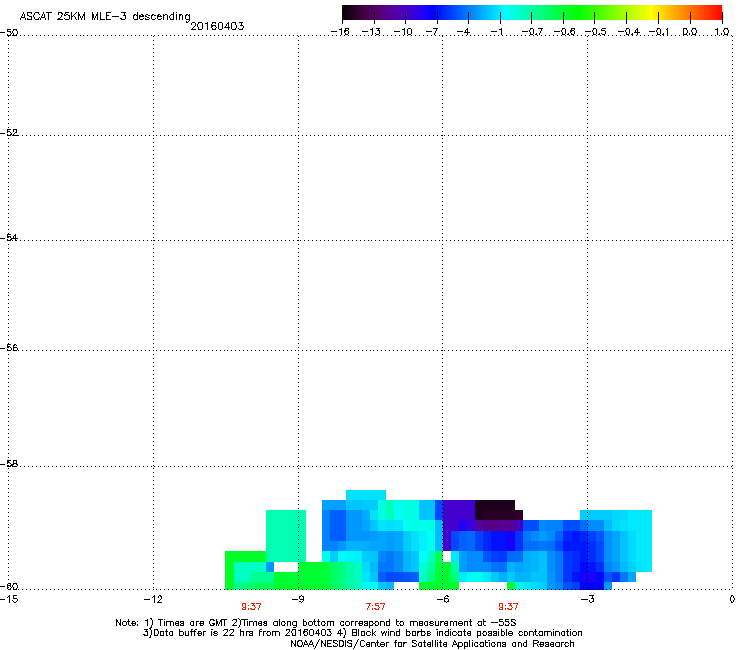Screen dimensions: 740x650
Task: Click the -15 longitude axis label
Action: [x=9, y=599]
